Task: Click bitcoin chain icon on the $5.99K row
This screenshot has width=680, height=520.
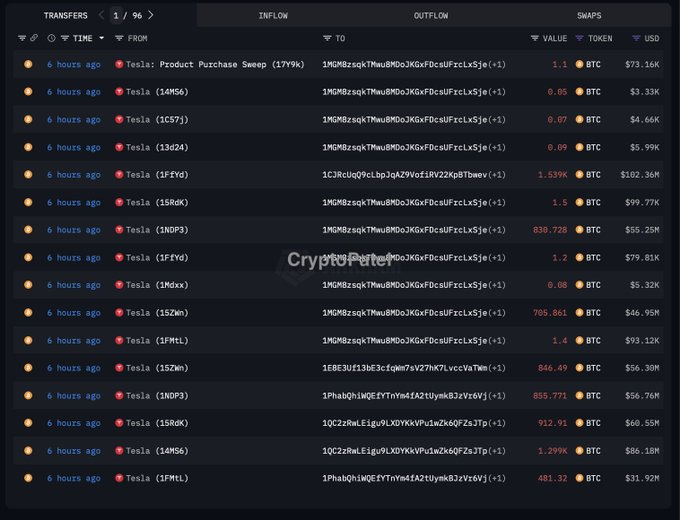Action: click(28, 147)
